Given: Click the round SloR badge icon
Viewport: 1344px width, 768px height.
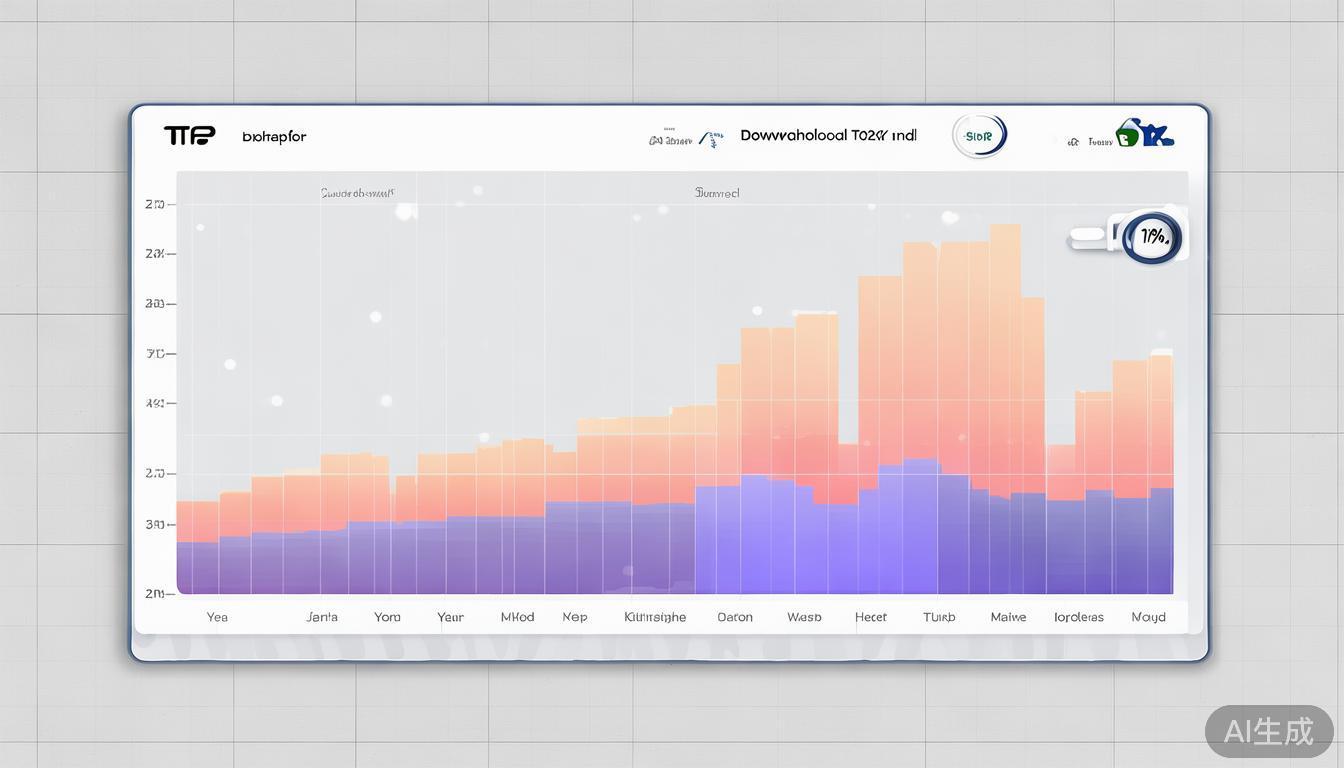Looking at the screenshot, I should [x=979, y=136].
